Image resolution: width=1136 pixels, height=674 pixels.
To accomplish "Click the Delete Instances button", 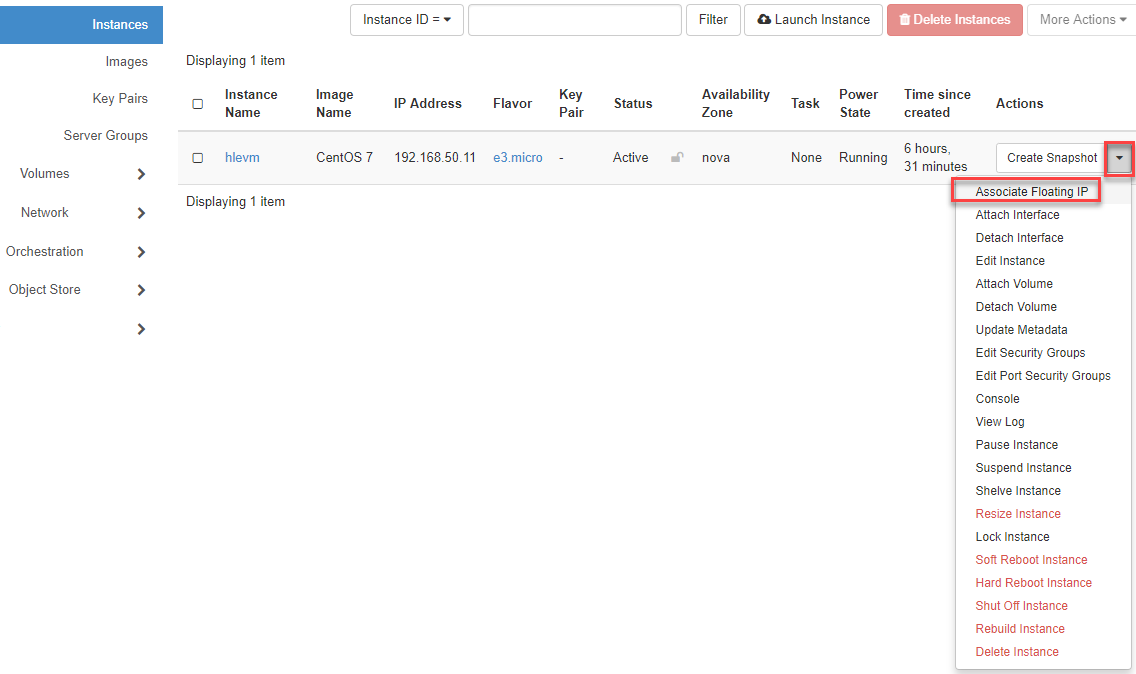I will (954, 20).
